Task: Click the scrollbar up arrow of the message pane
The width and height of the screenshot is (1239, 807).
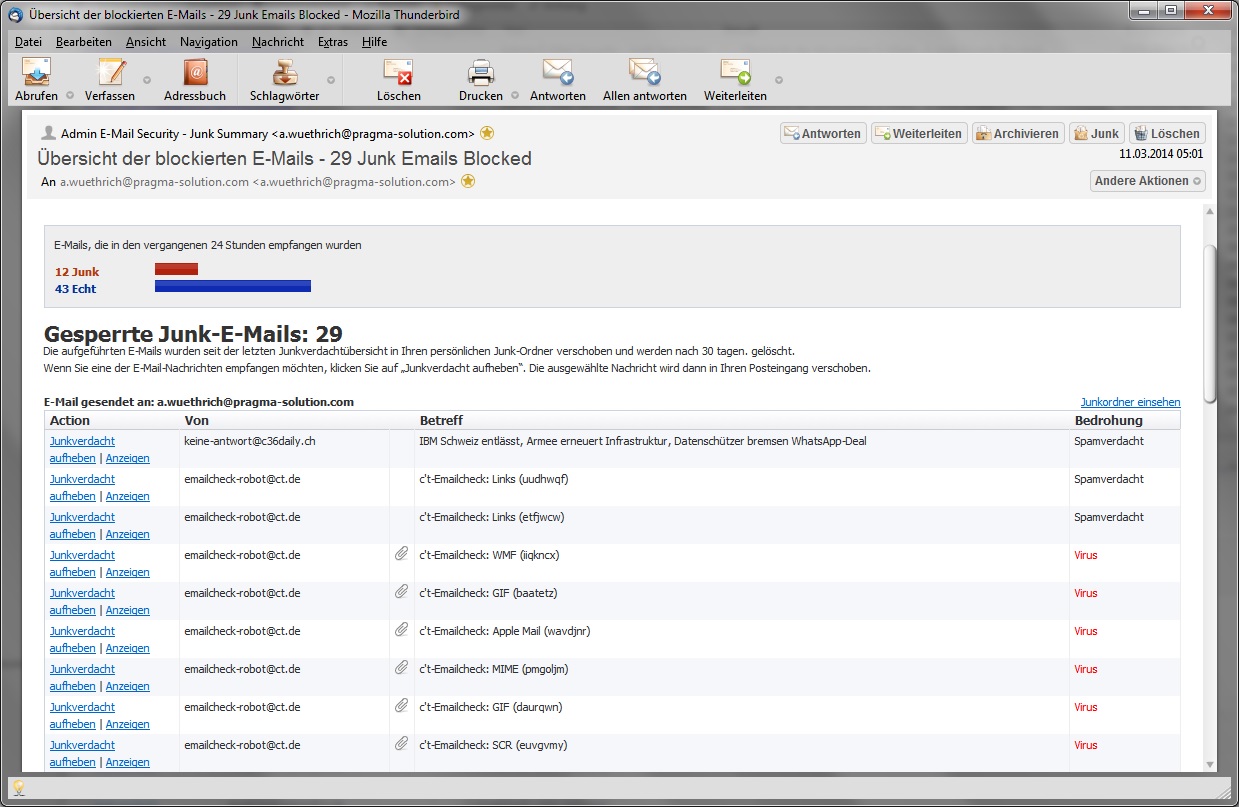Action: pyautogui.click(x=1209, y=212)
